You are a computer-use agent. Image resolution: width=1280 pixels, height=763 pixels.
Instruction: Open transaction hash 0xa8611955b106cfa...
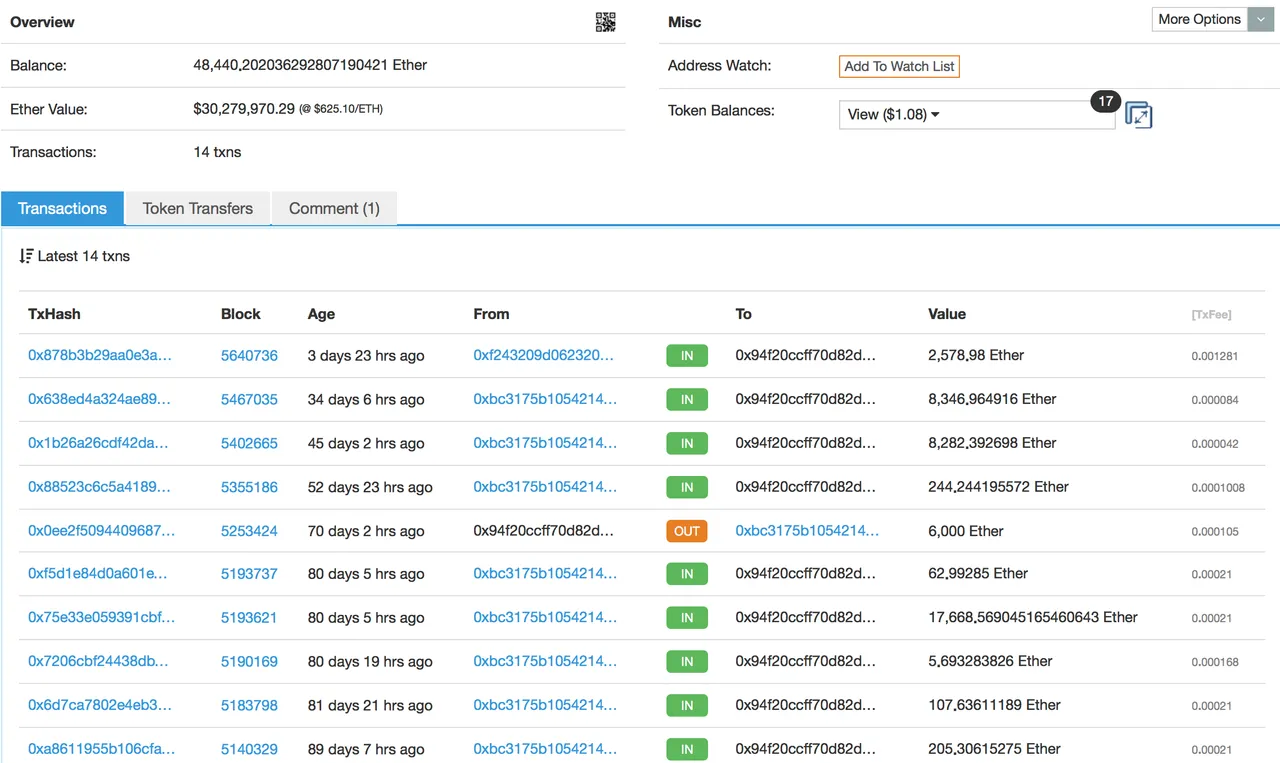pos(101,749)
